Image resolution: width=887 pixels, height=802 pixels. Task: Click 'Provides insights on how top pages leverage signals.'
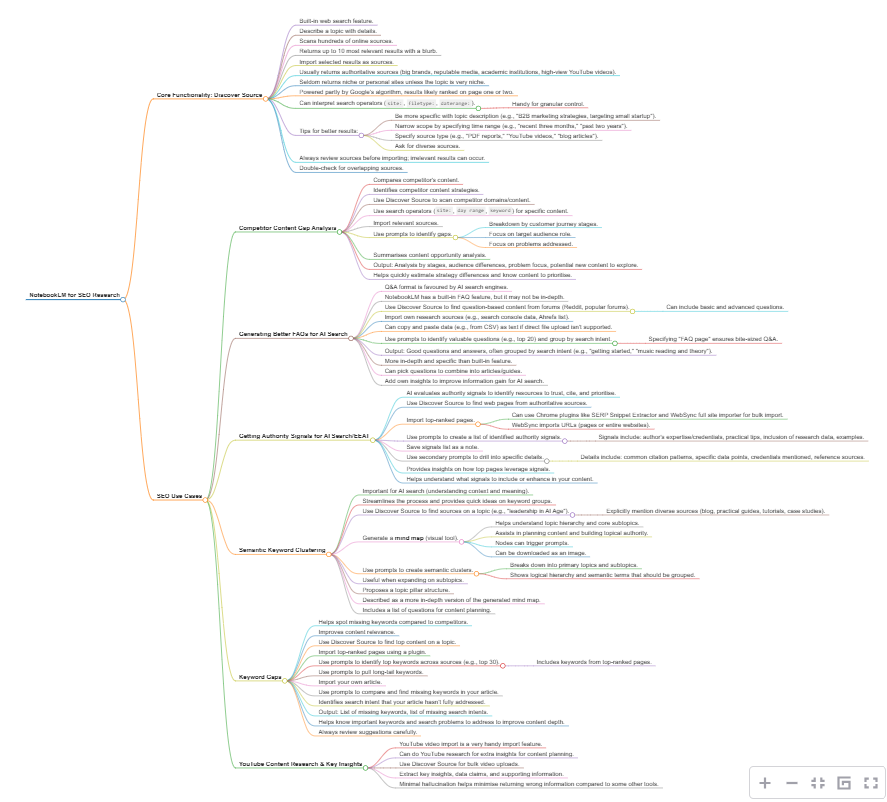478,469
